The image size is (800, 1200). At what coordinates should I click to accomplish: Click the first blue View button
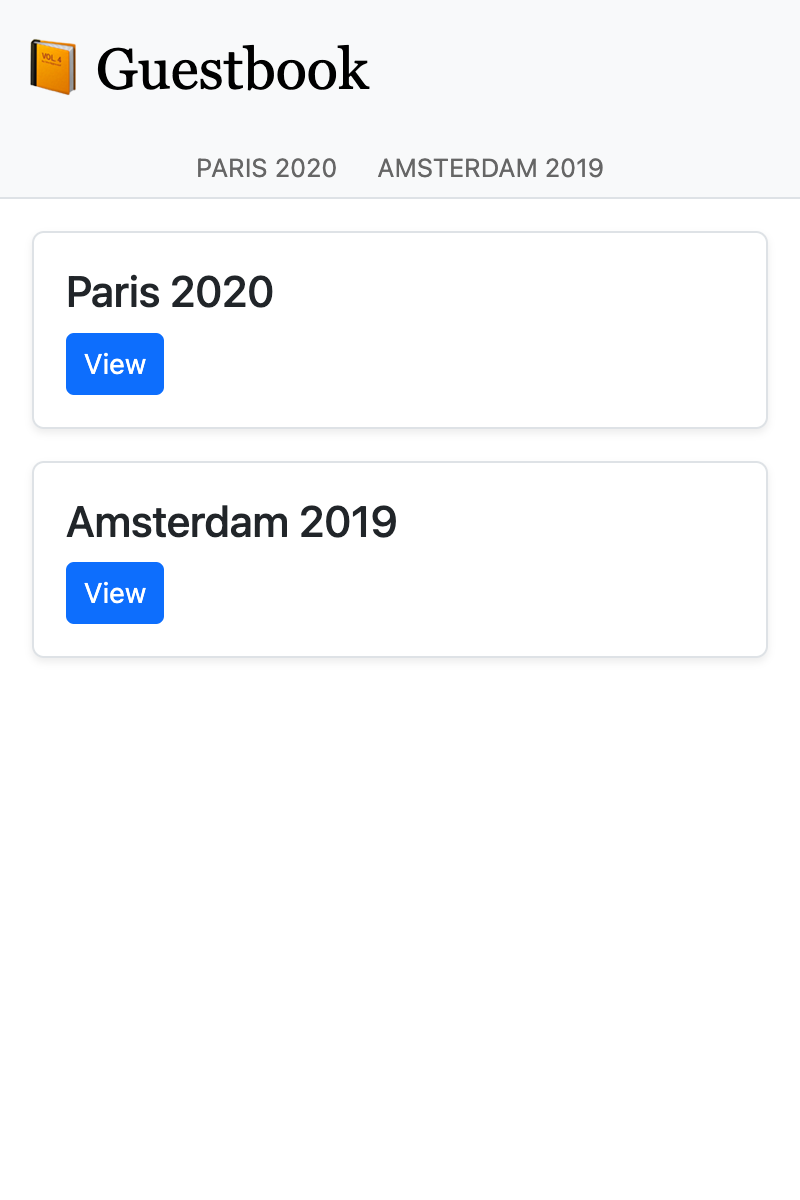pos(115,364)
